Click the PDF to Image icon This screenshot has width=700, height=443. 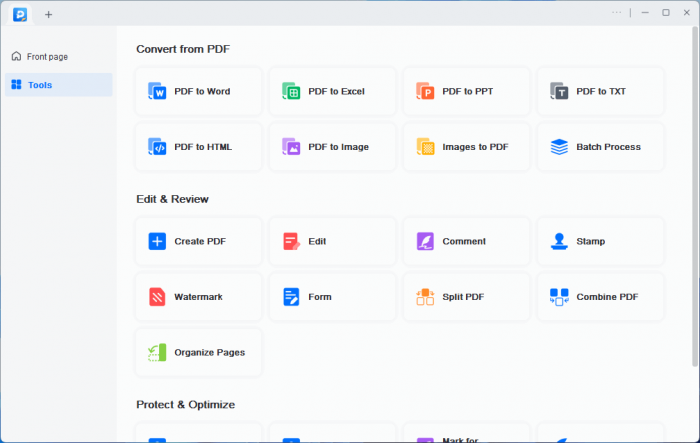291,146
